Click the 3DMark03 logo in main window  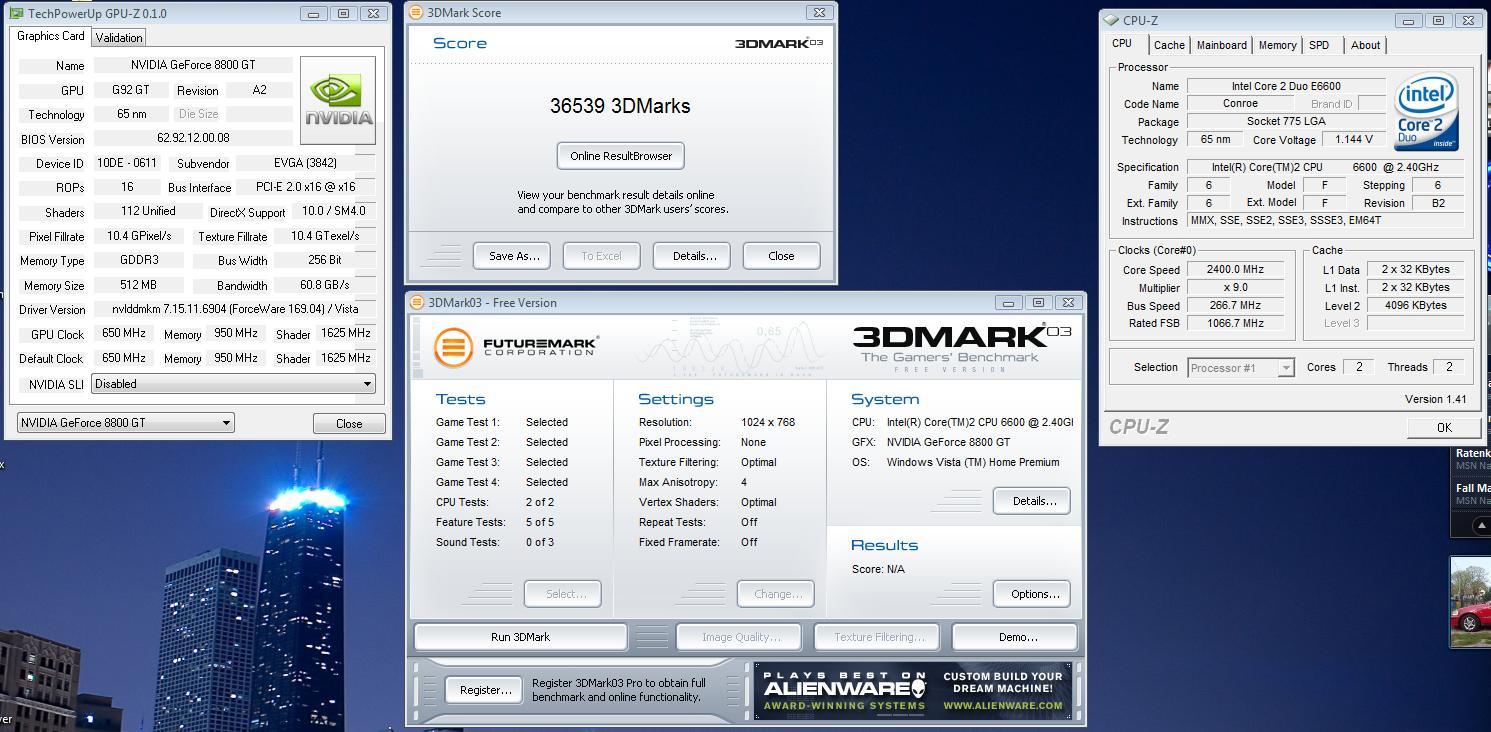tap(961, 346)
